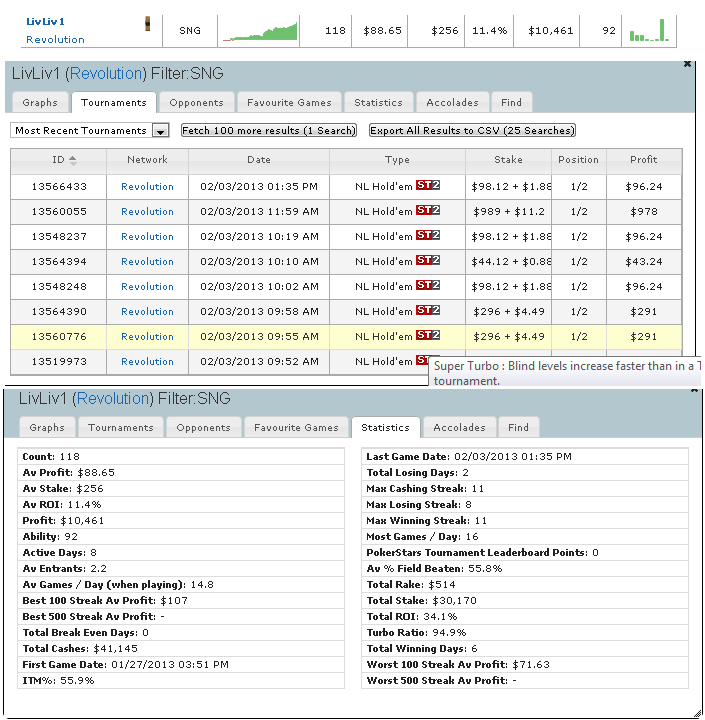The height and width of the screenshot is (720, 705).
Task: Click the green bar chart thumbnail
Action: coord(649,30)
